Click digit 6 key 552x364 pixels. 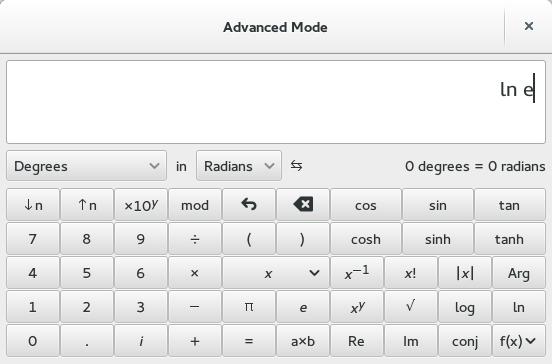pyautogui.click(x=141, y=273)
